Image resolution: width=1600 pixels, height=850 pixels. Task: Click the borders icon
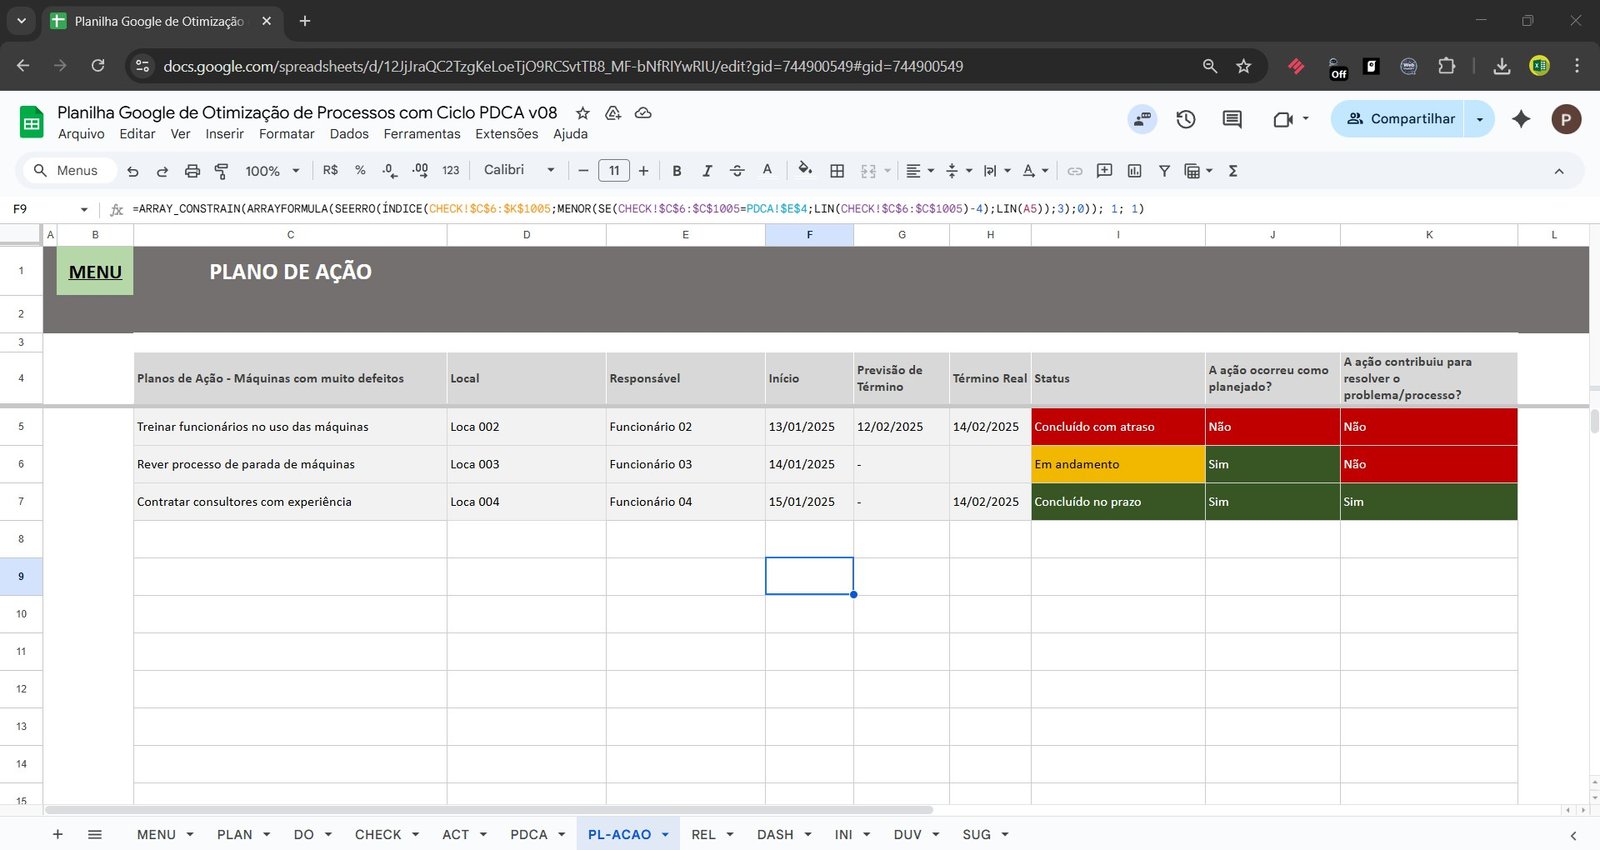pyautogui.click(x=837, y=171)
